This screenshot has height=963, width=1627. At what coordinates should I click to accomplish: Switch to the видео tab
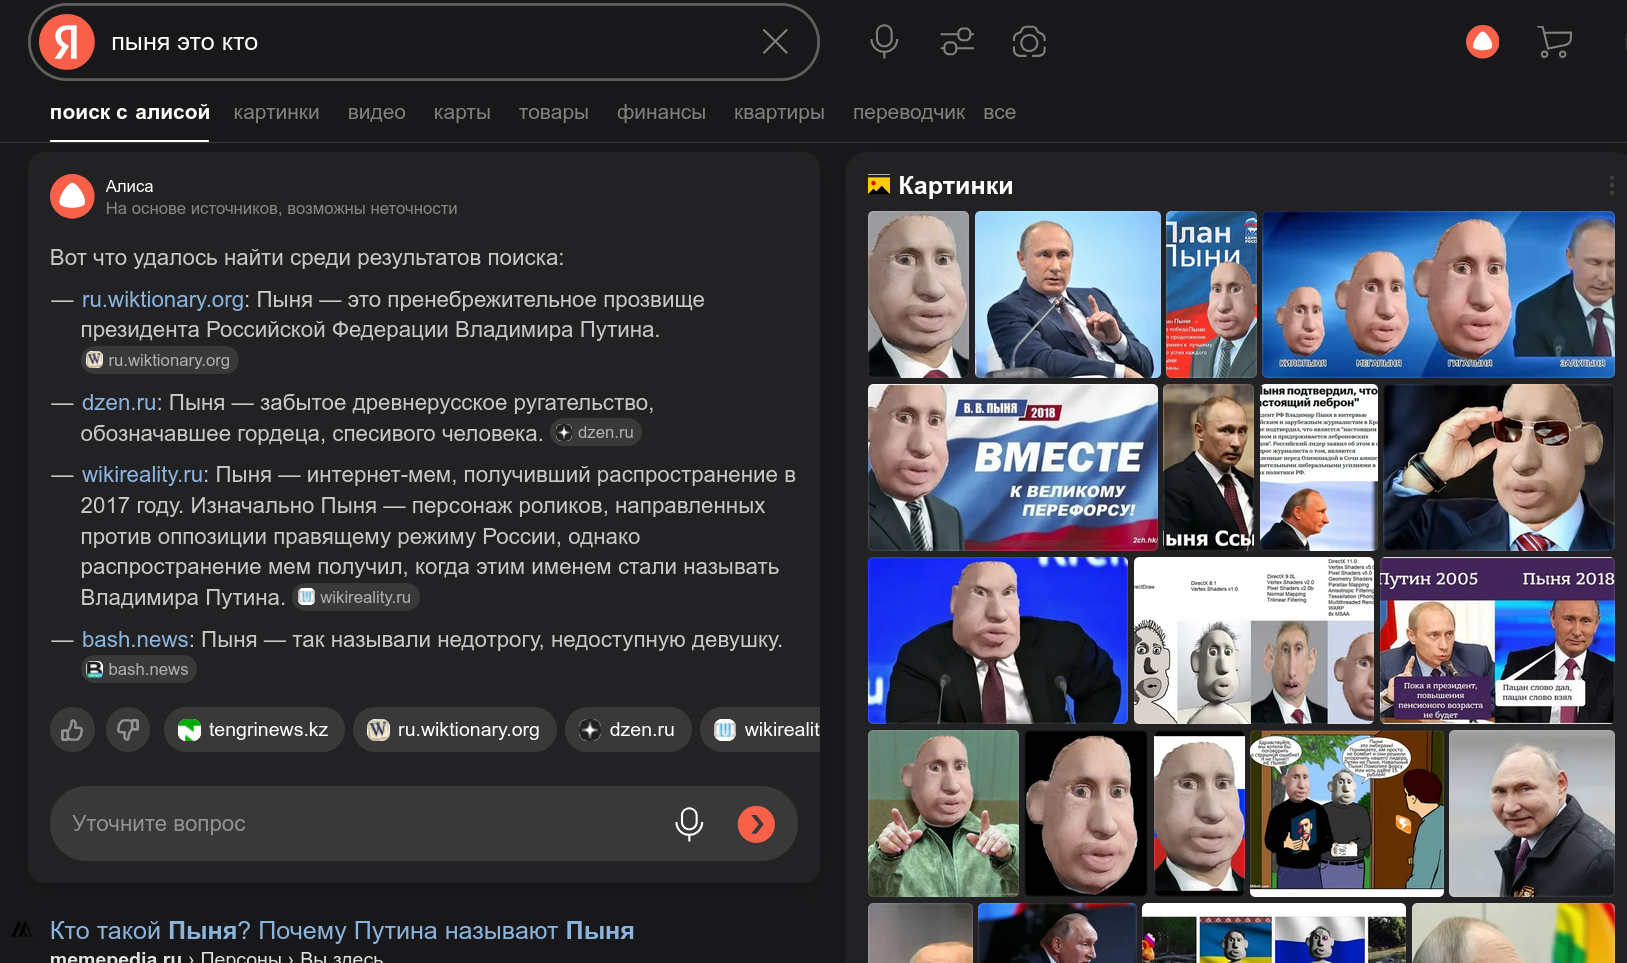point(376,112)
